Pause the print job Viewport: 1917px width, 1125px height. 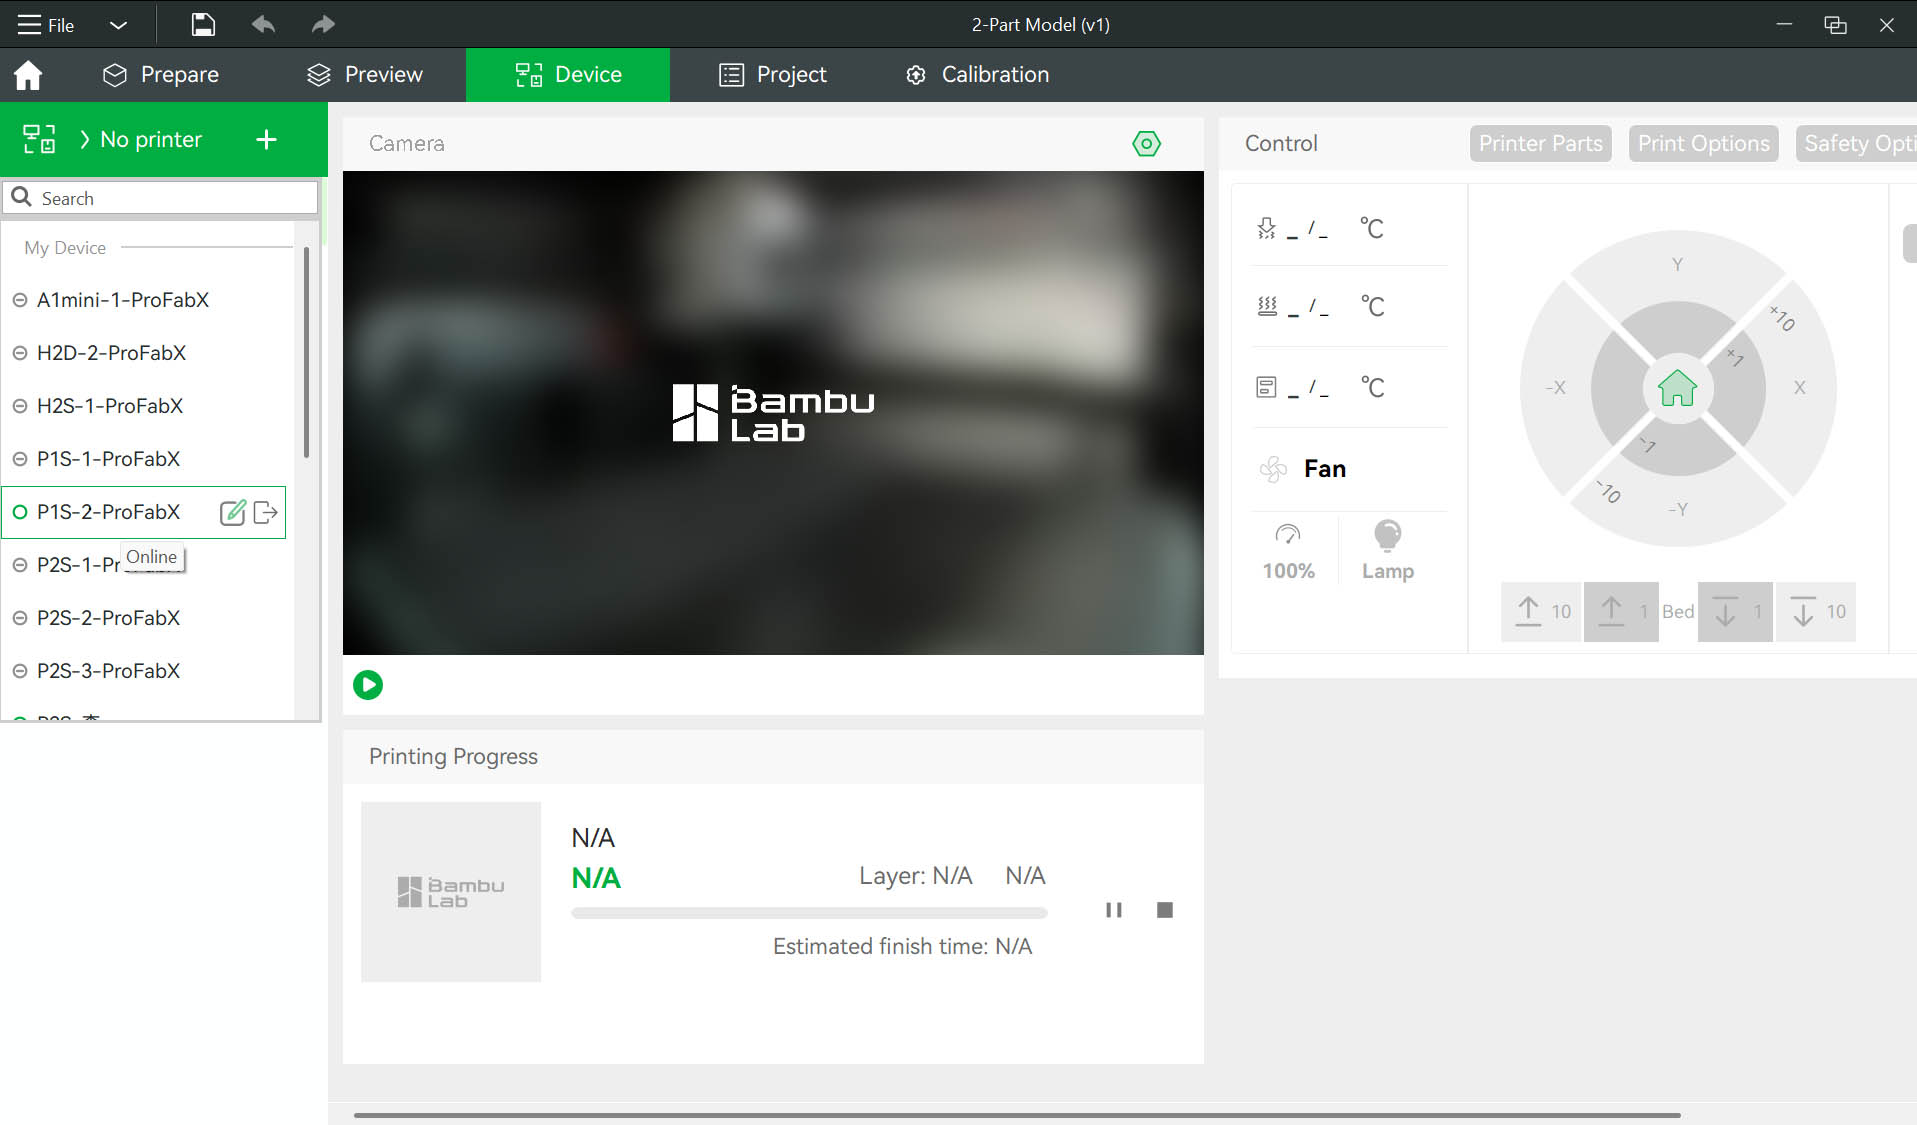click(x=1113, y=910)
